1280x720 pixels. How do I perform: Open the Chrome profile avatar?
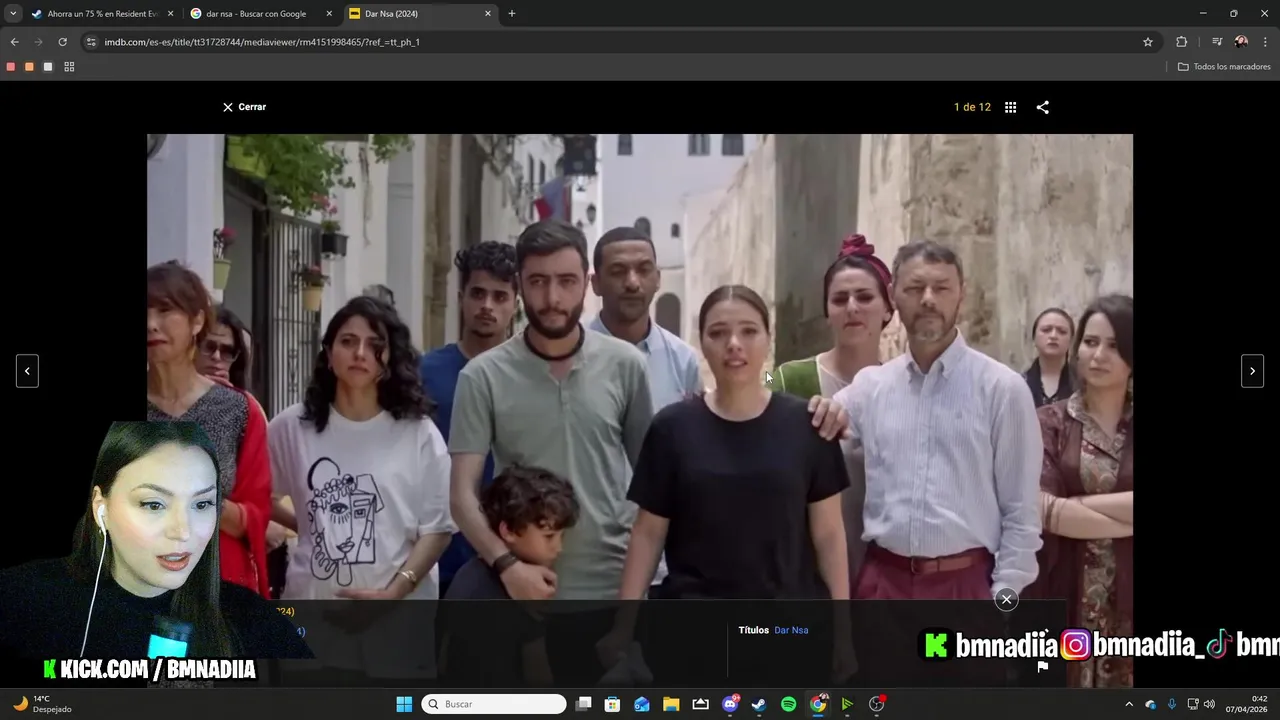pyautogui.click(x=1241, y=42)
